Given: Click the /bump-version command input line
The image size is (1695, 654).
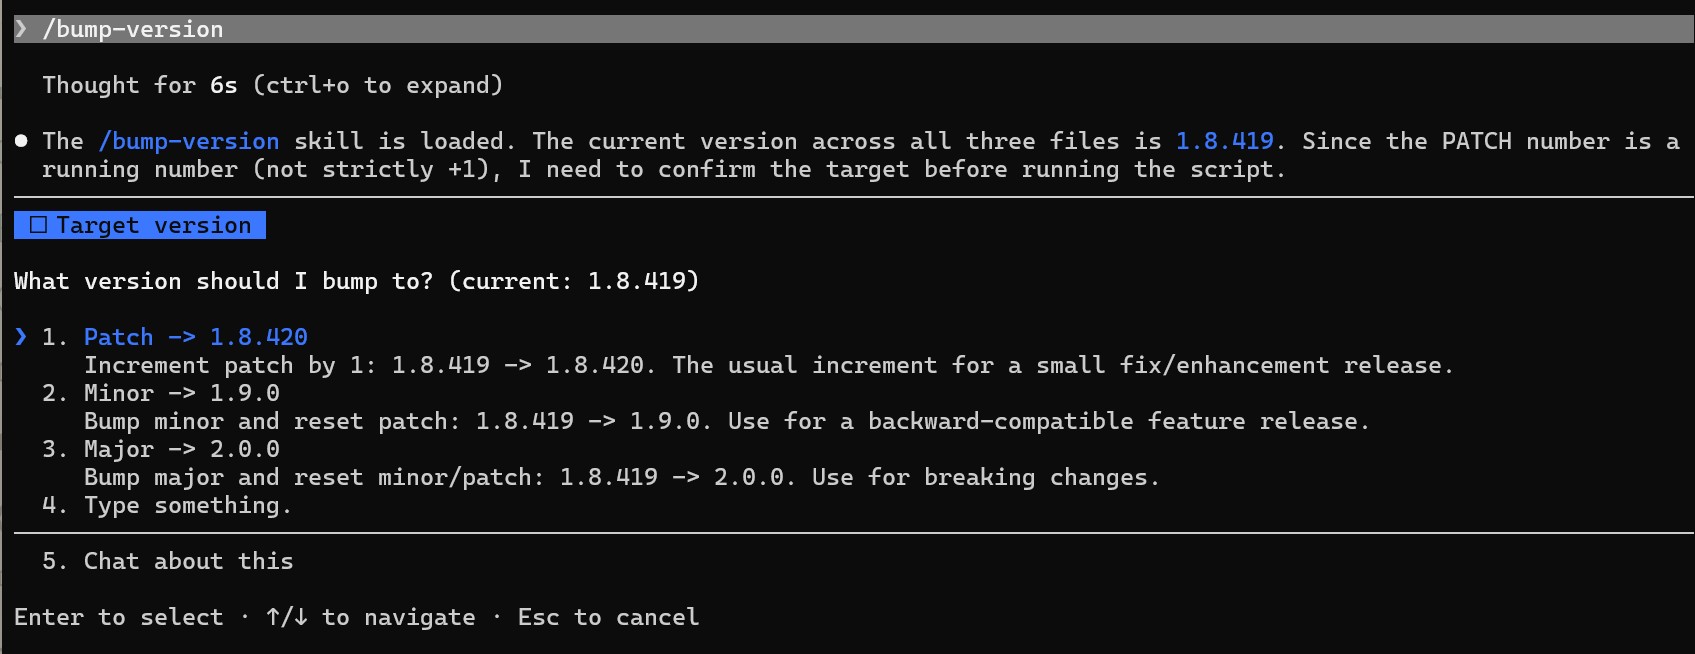Looking at the screenshot, I should [854, 29].
